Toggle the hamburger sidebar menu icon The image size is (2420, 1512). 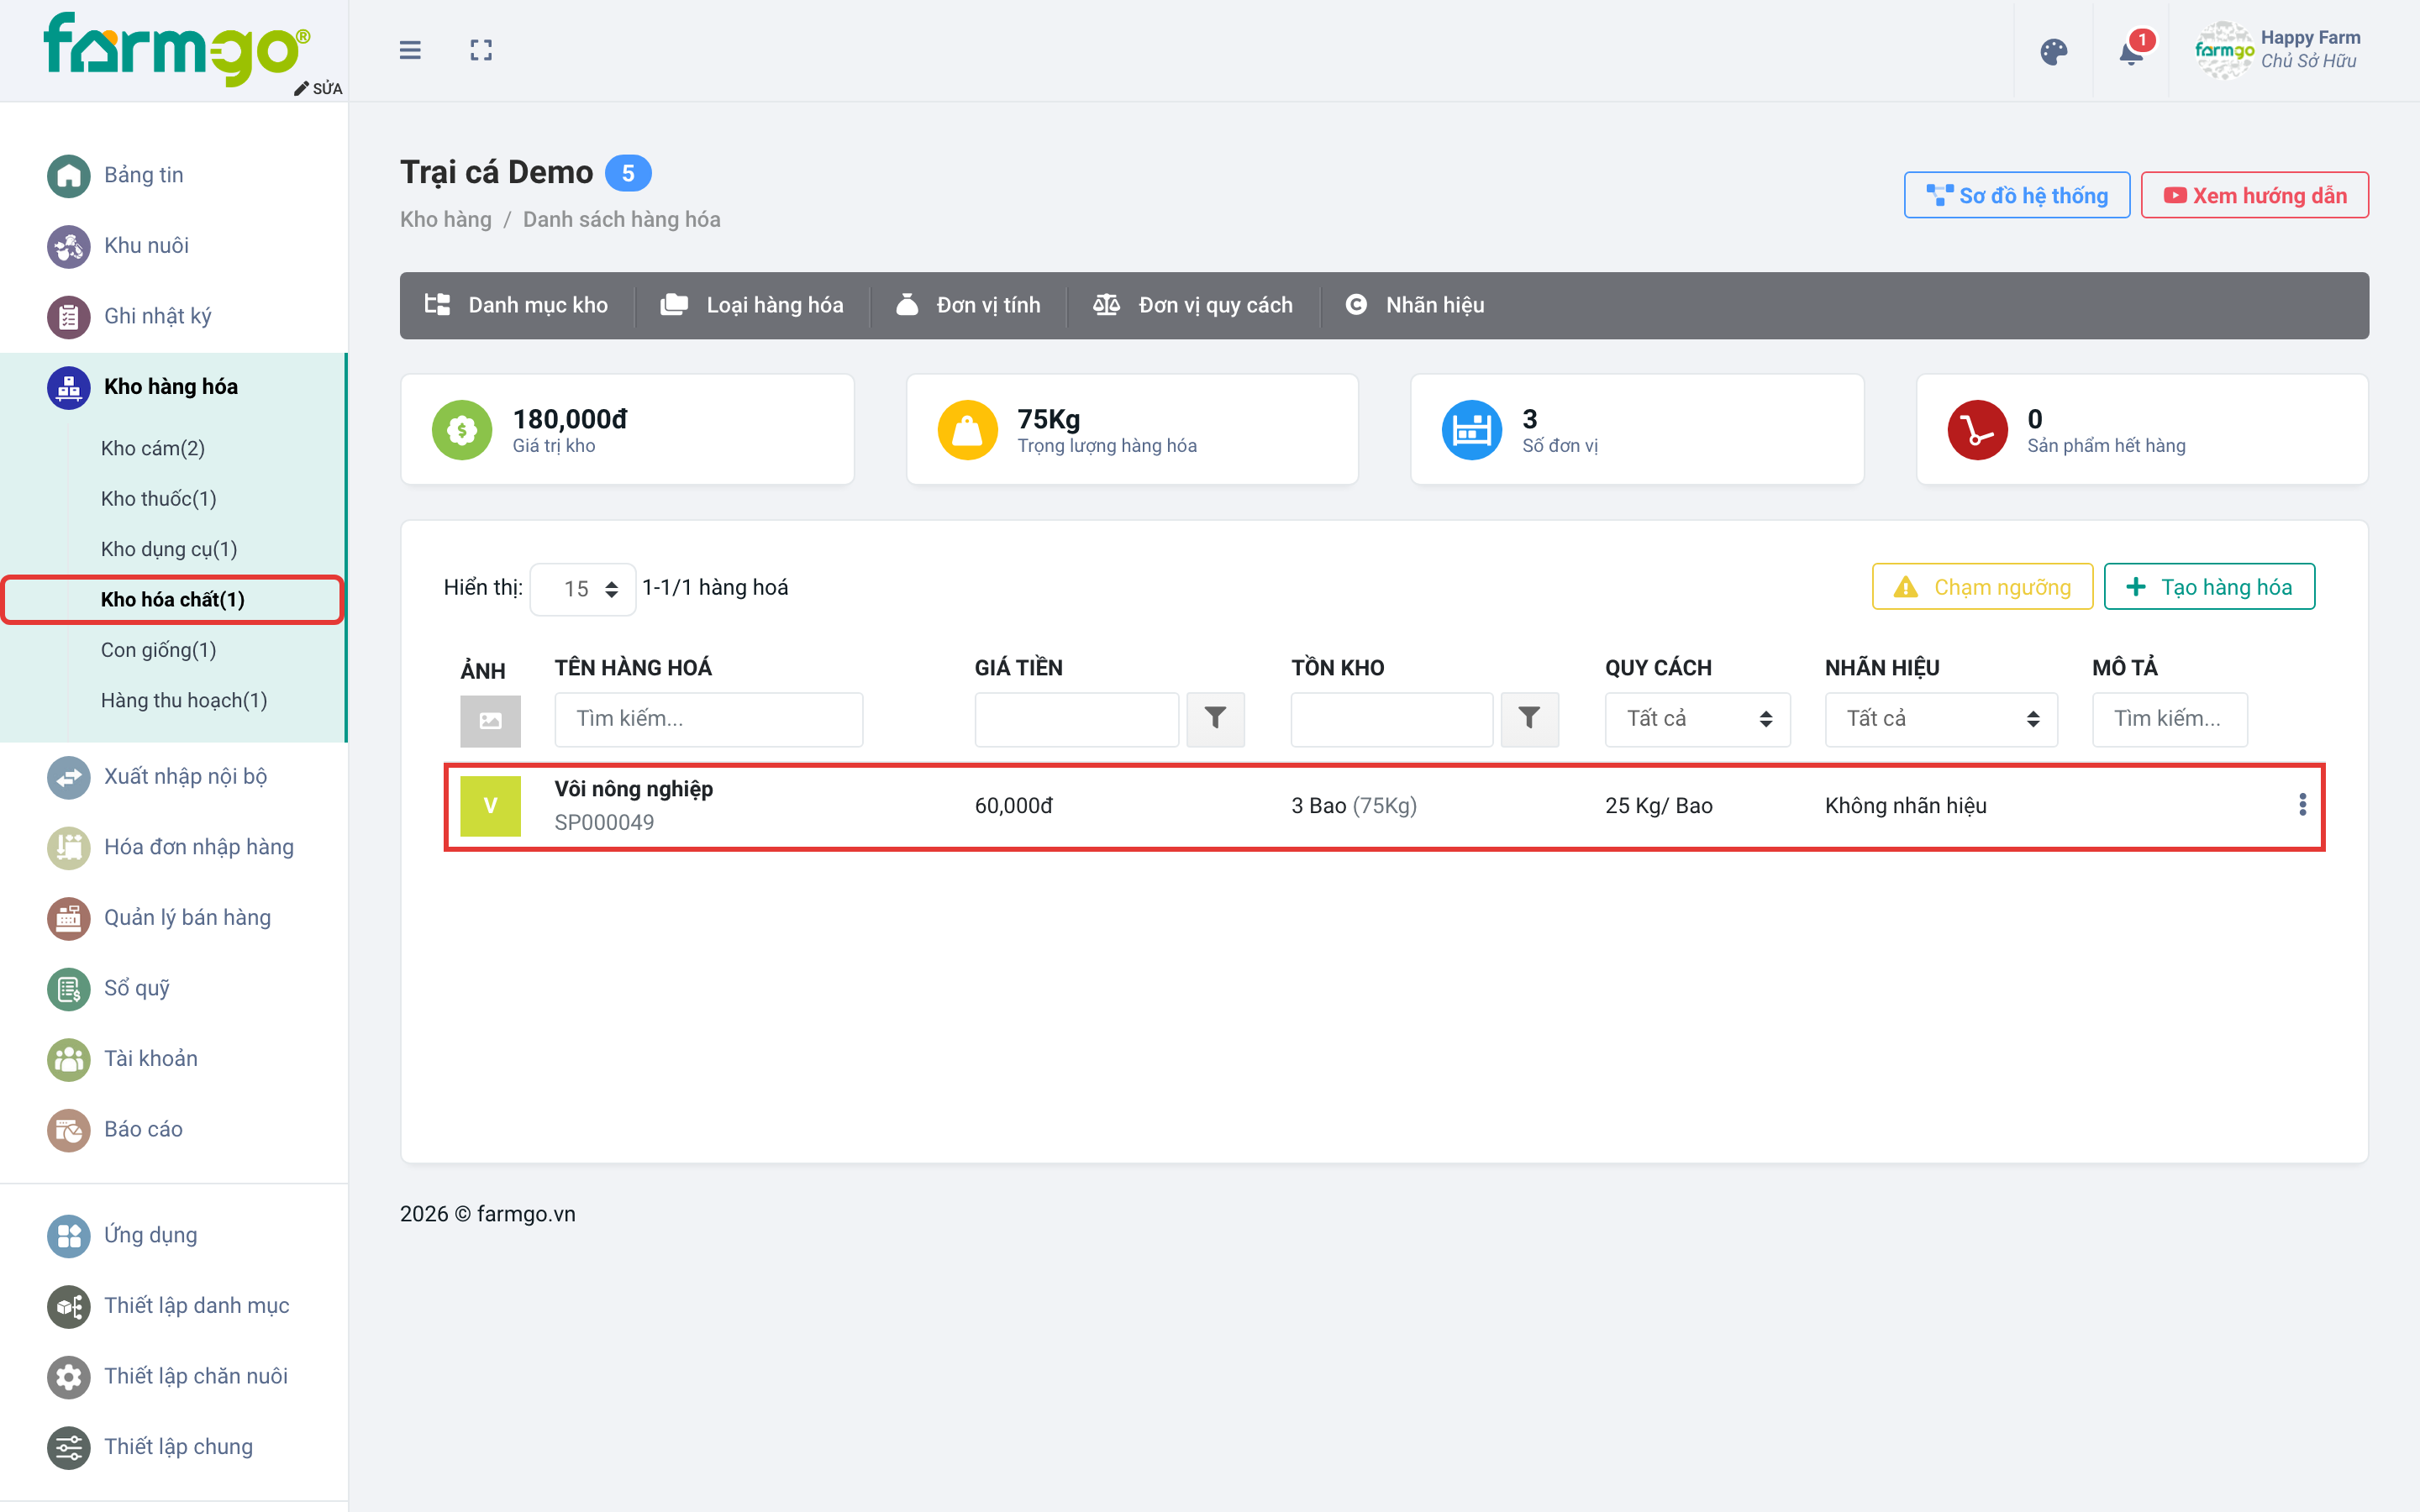click(x=410, y=50)
